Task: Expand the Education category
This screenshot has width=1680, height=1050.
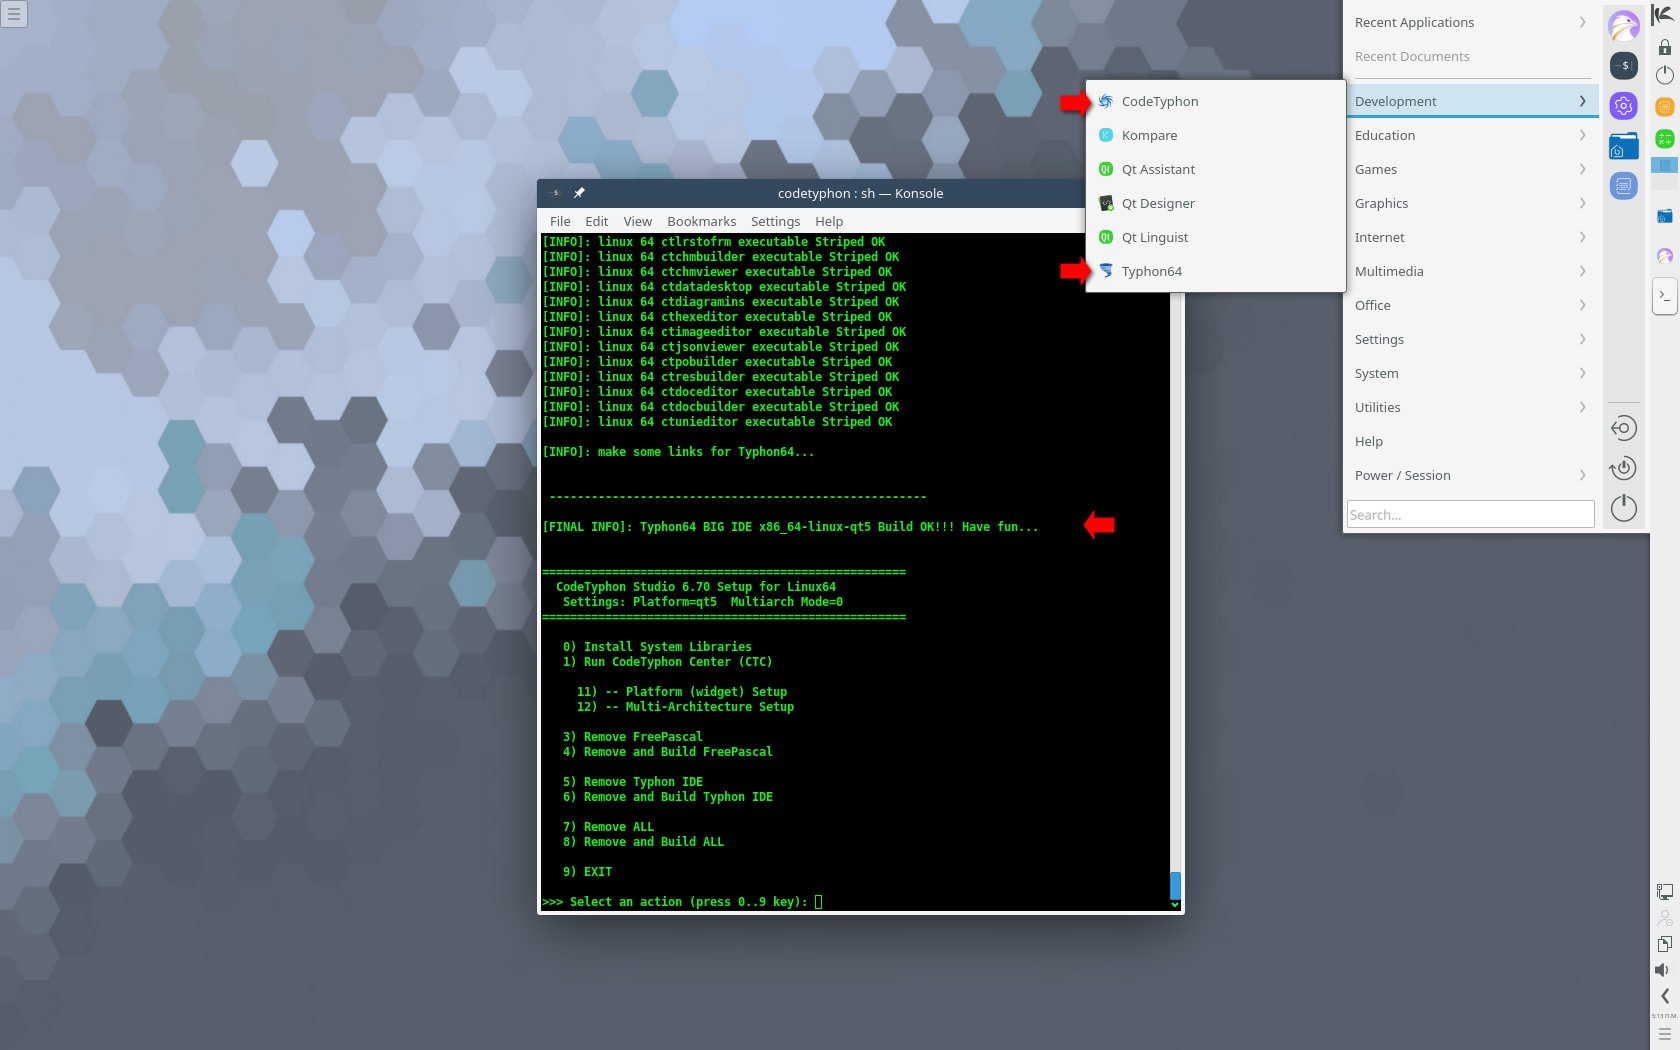Action: click(1470, 135)
